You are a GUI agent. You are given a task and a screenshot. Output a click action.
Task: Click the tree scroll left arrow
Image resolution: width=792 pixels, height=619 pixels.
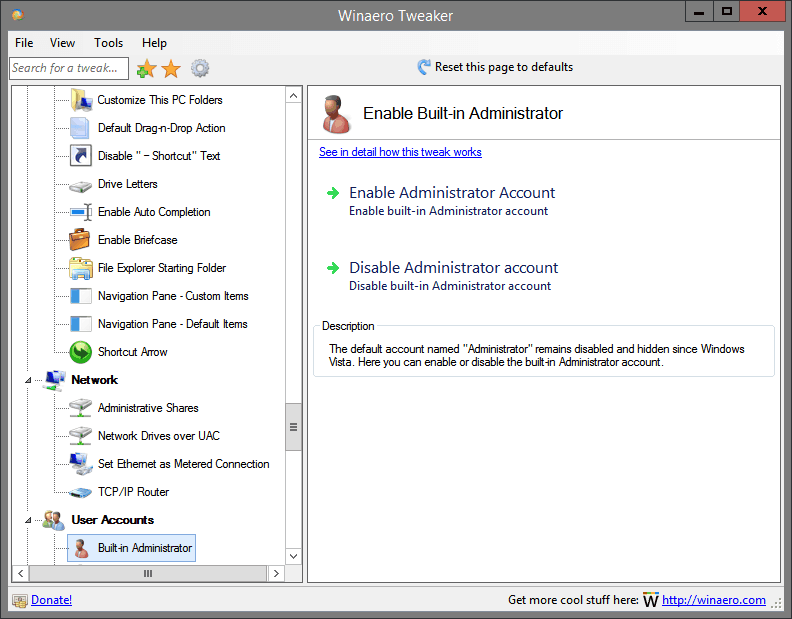[21, 574]
